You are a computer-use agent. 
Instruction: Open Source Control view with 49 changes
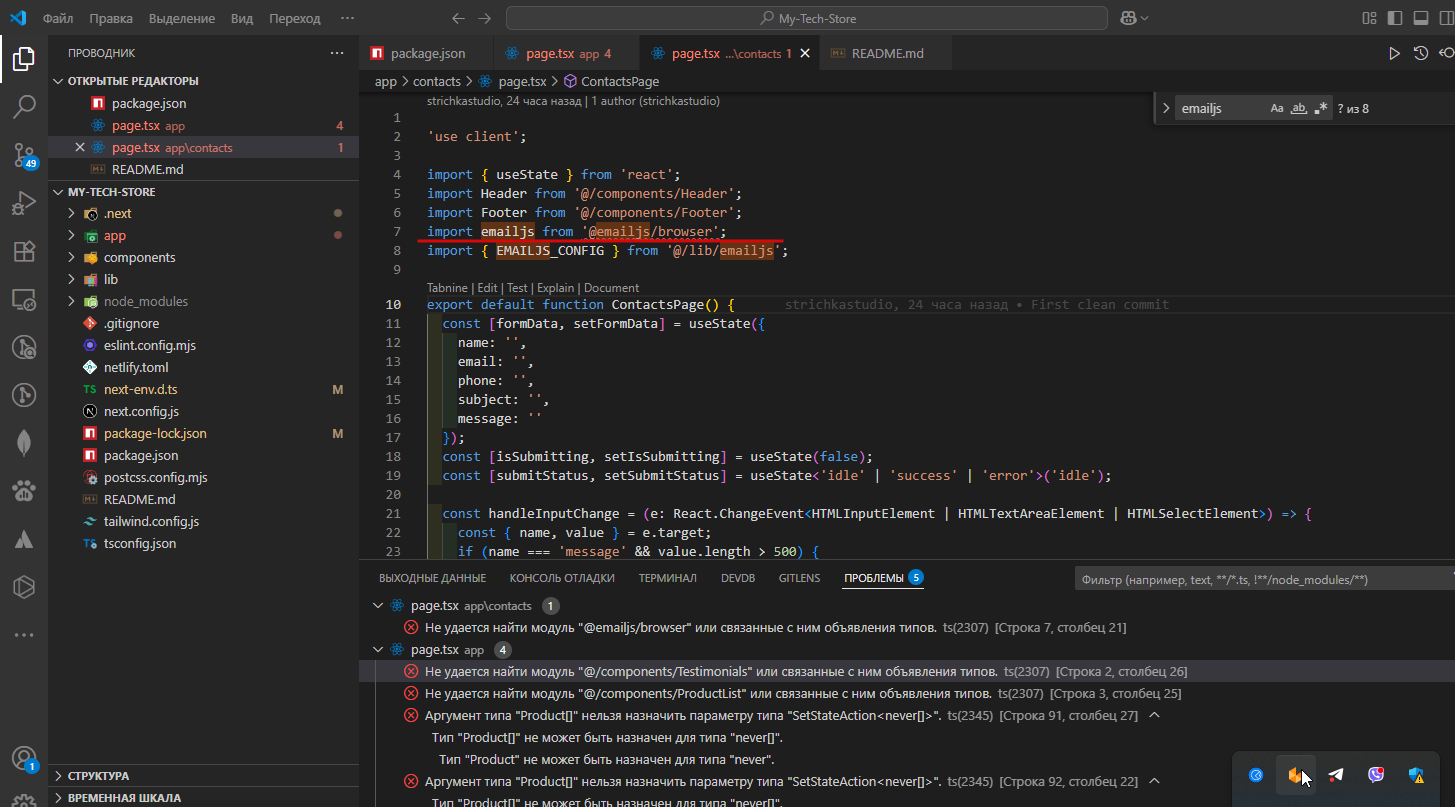click(x=24, y=154)
